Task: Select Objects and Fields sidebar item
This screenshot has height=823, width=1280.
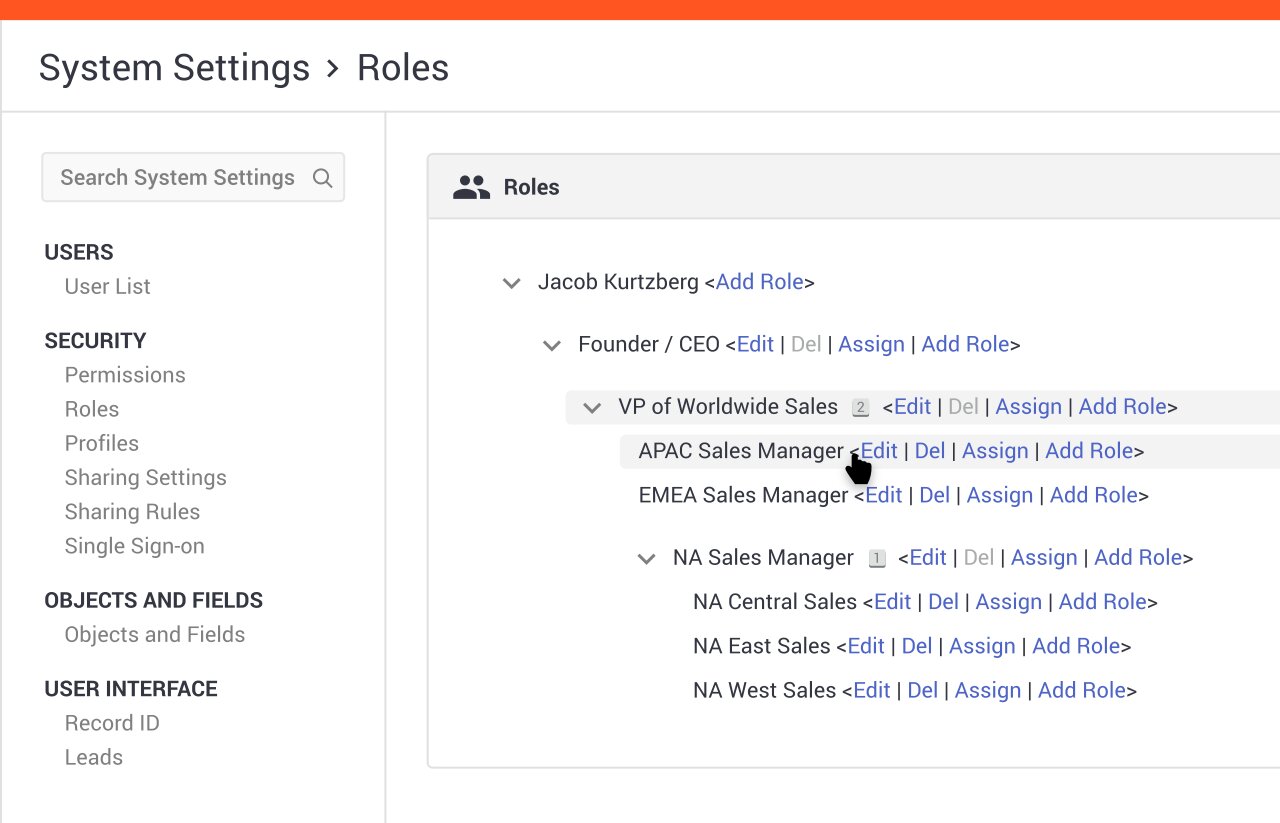Action: click(x=154, y=634)
